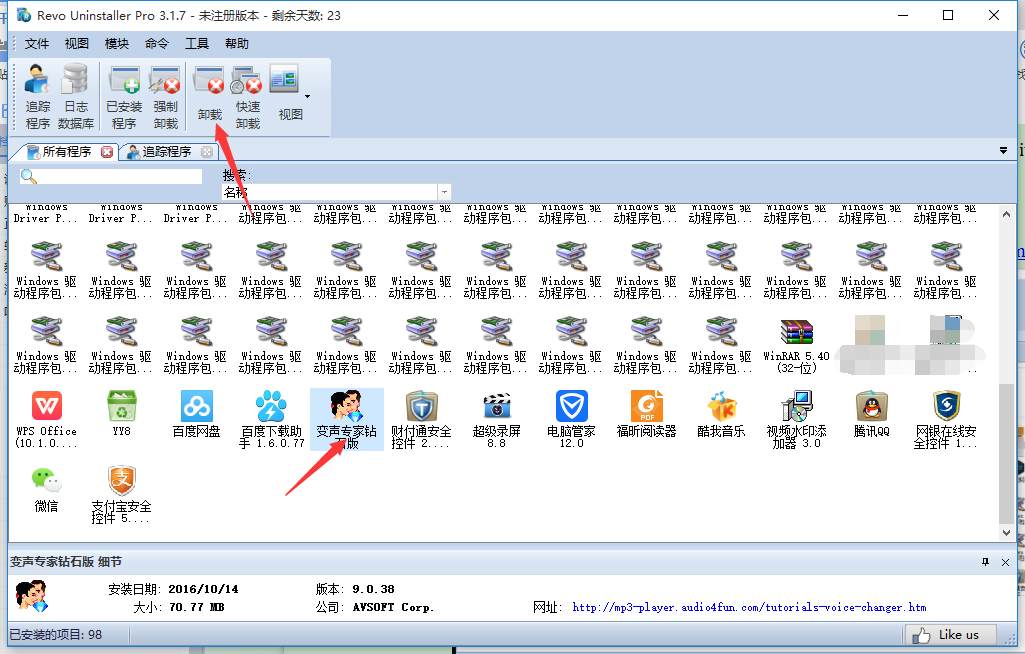Select the 已安装程序 toolbar button
This screenshot has width=1025, height=654.
124,97
